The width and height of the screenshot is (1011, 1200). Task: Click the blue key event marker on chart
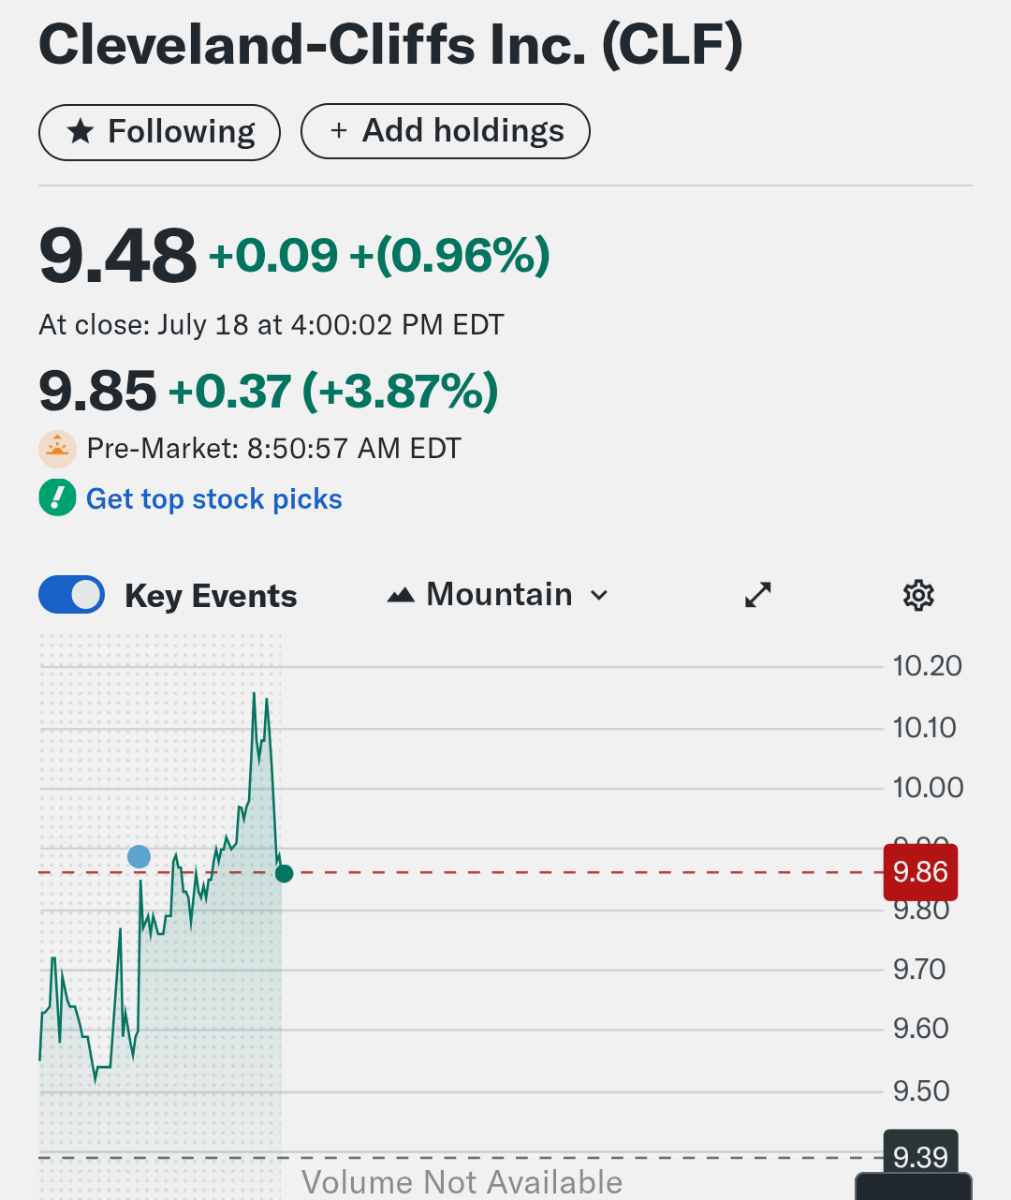tap(139, 856)
